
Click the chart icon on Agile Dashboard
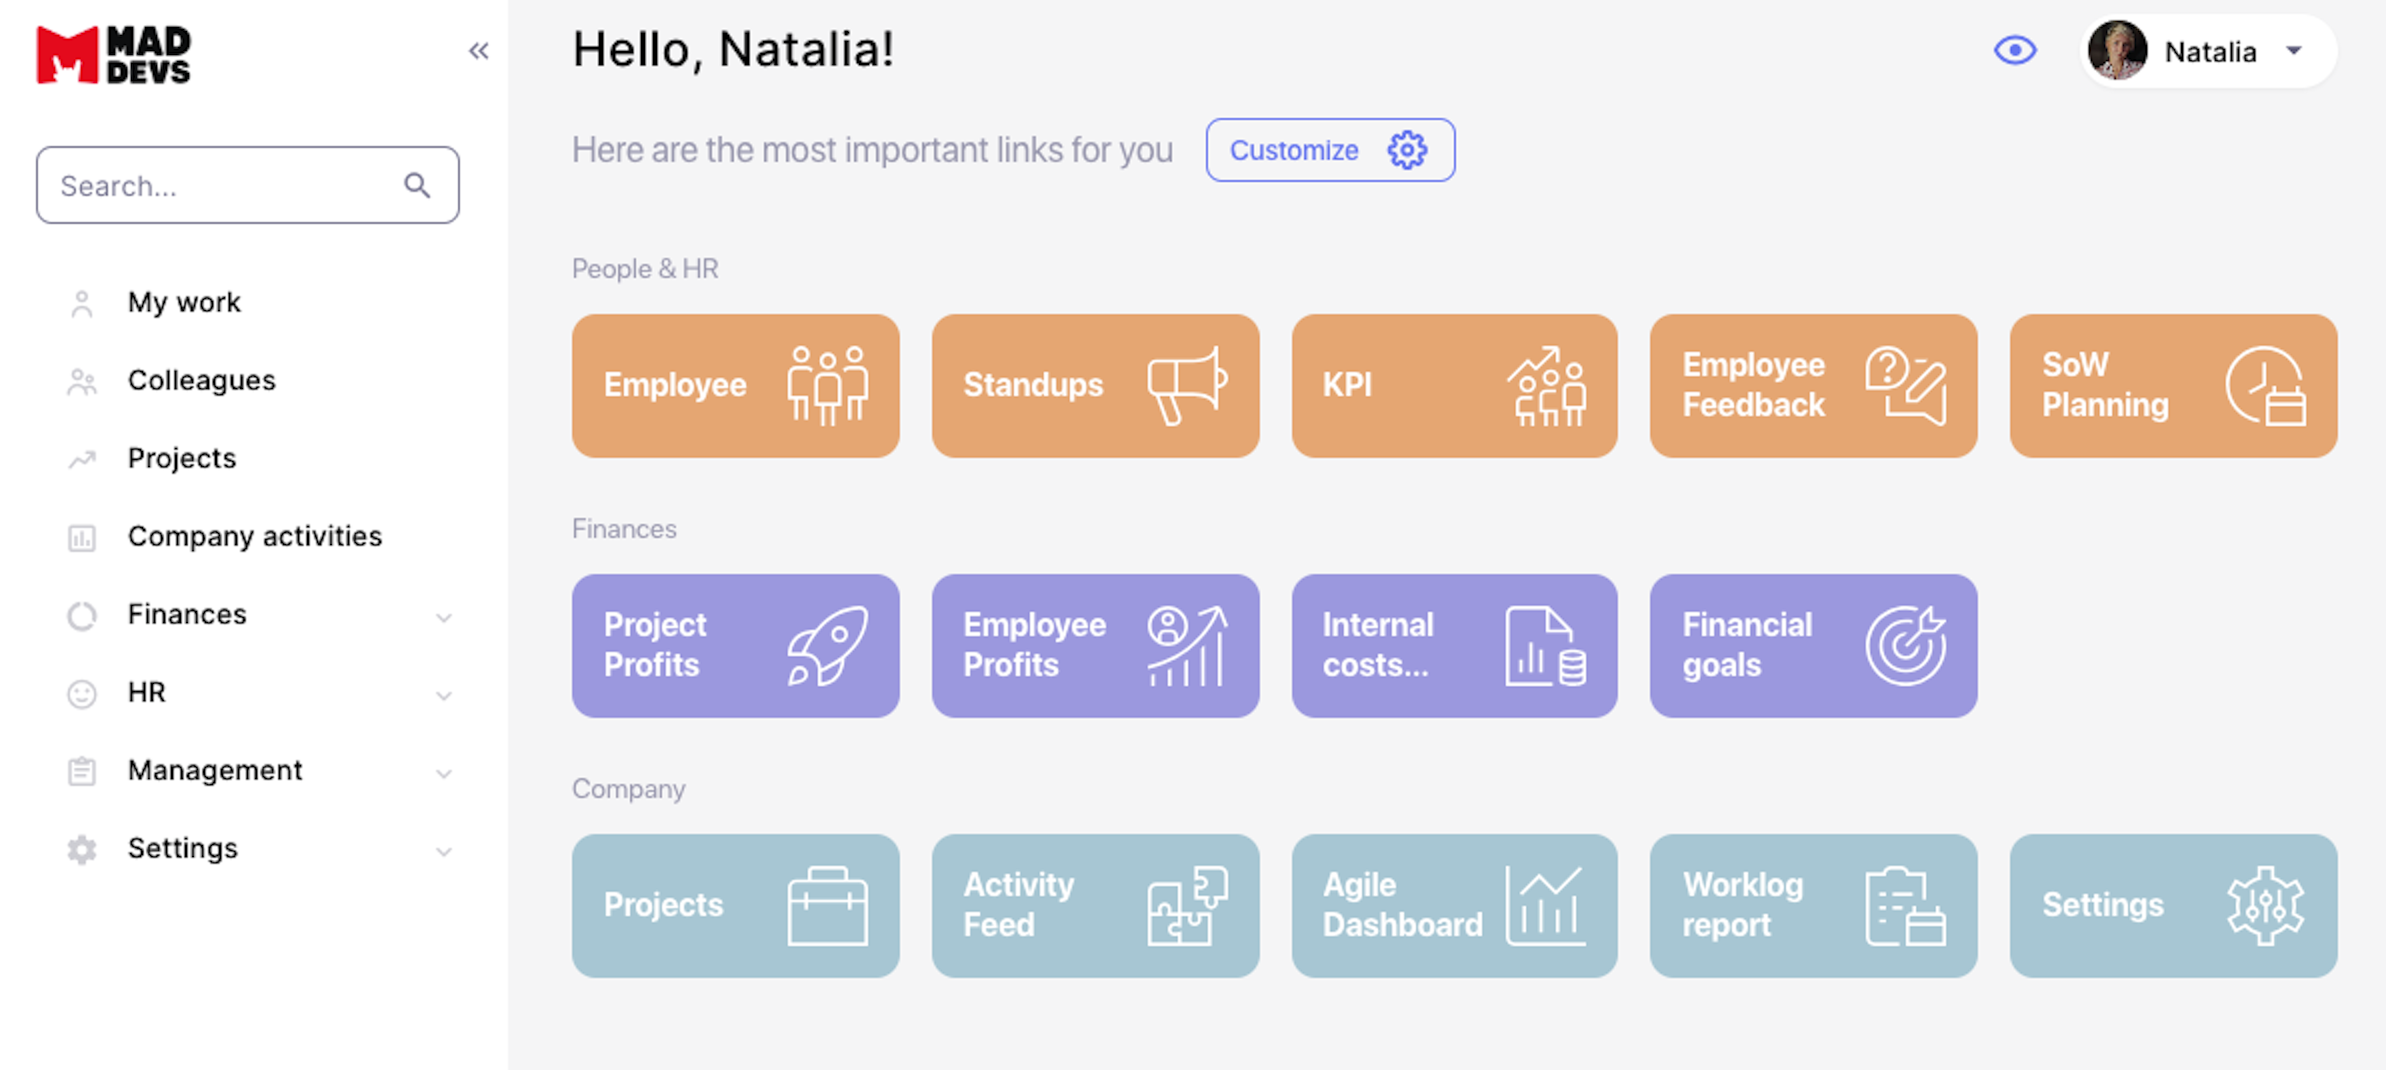coord(1545,906)
